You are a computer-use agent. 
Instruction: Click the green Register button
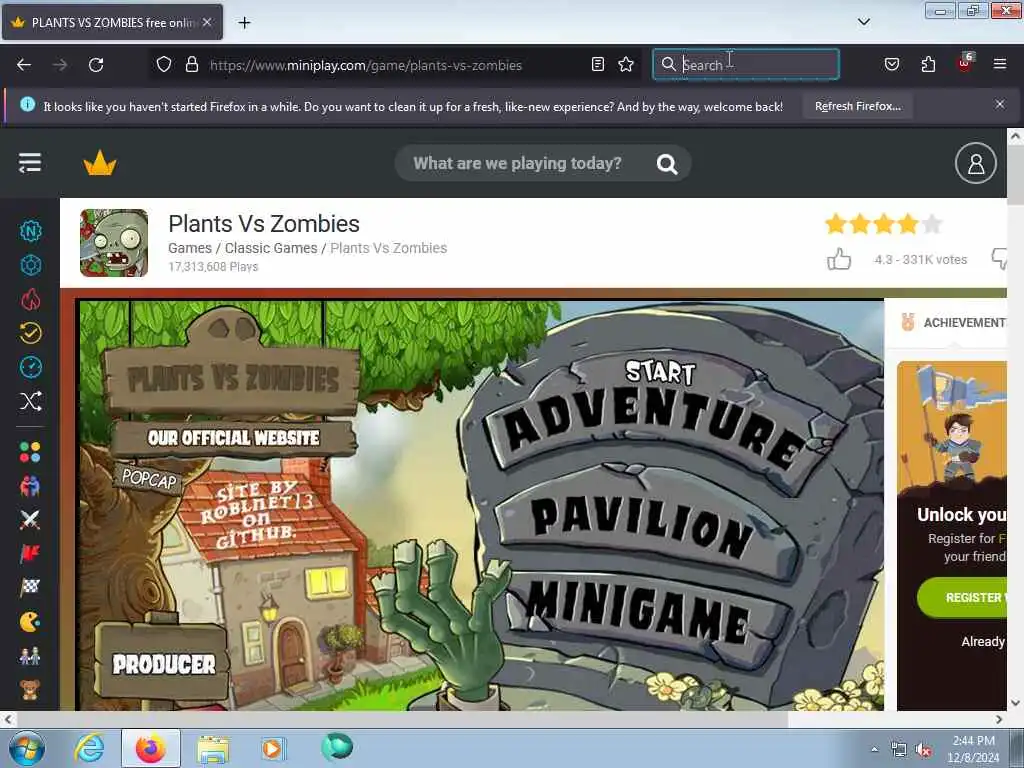click(963, 597)
